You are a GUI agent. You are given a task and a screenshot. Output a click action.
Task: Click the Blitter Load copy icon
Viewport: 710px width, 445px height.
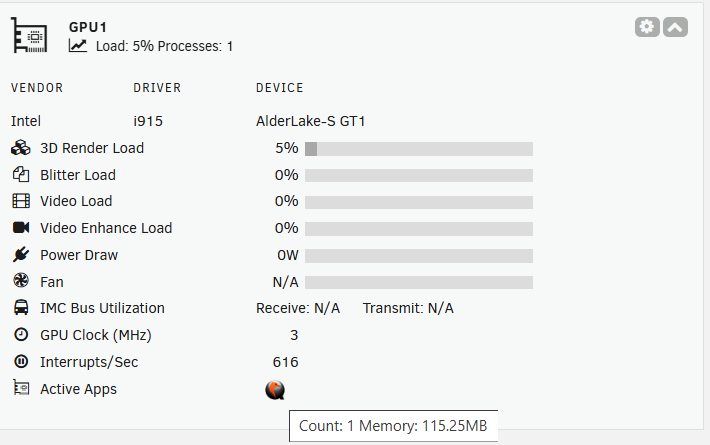coord(21,175)
